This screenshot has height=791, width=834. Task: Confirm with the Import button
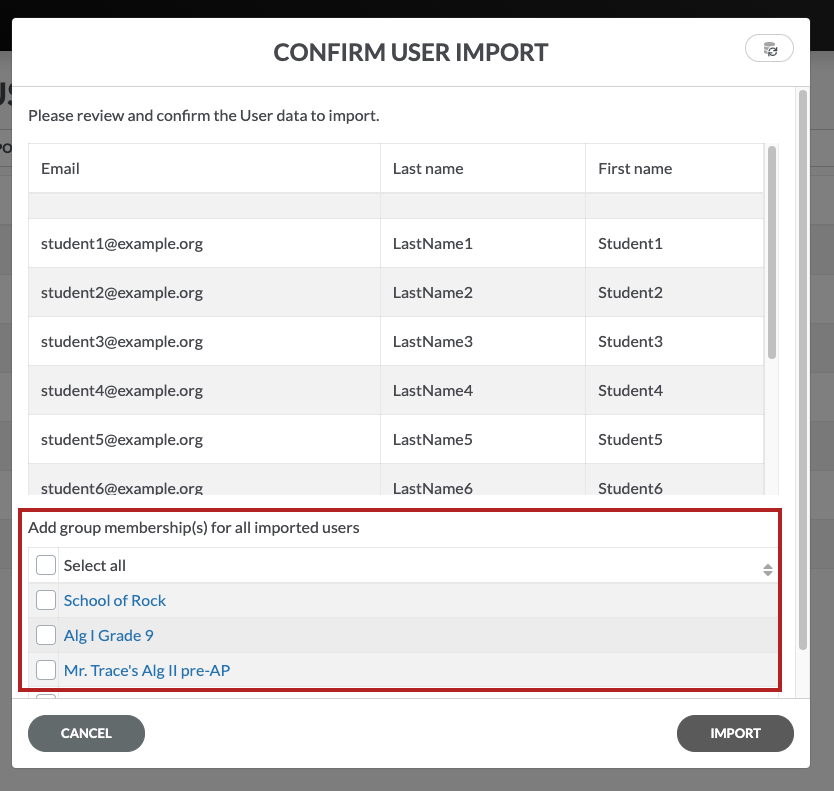tap(735, 733)
